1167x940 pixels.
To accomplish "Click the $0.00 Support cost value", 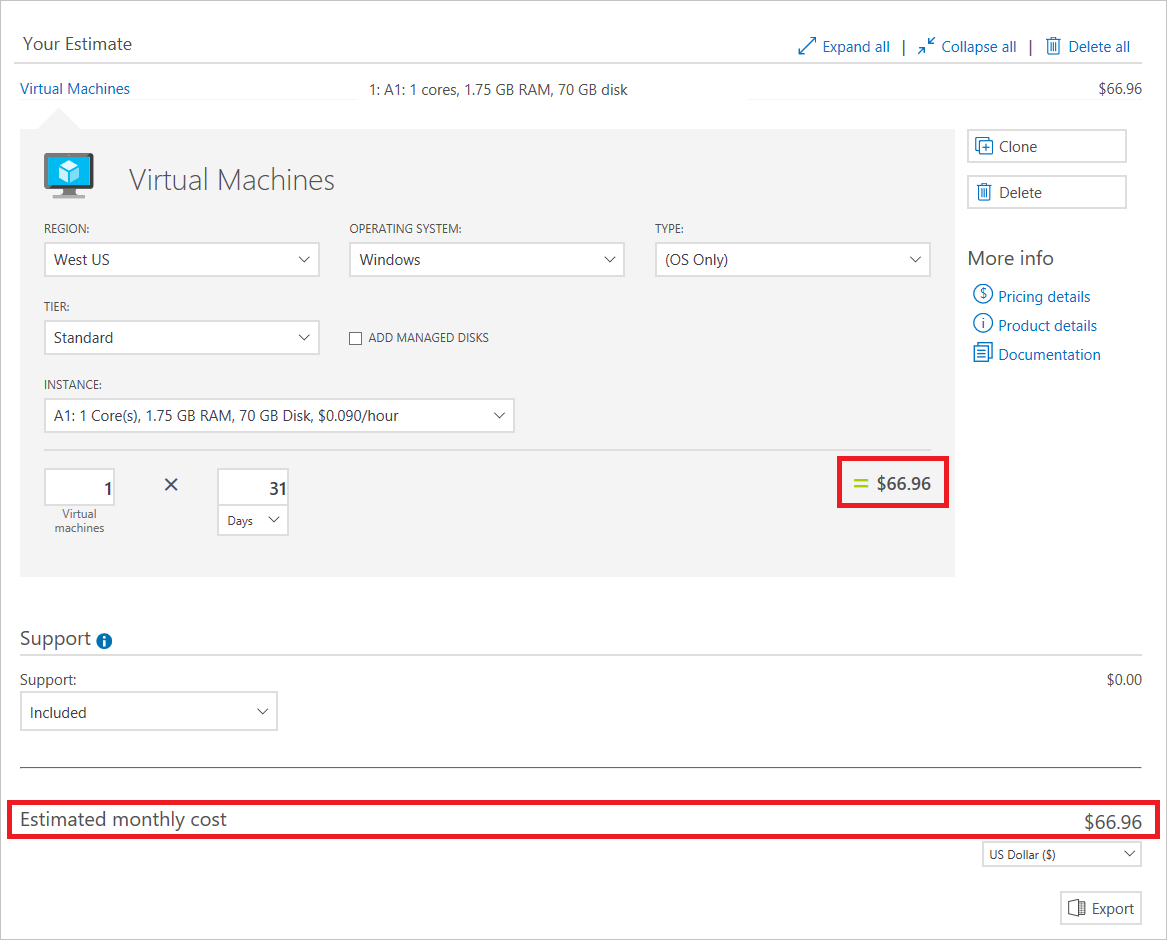I will (1124, 680).
